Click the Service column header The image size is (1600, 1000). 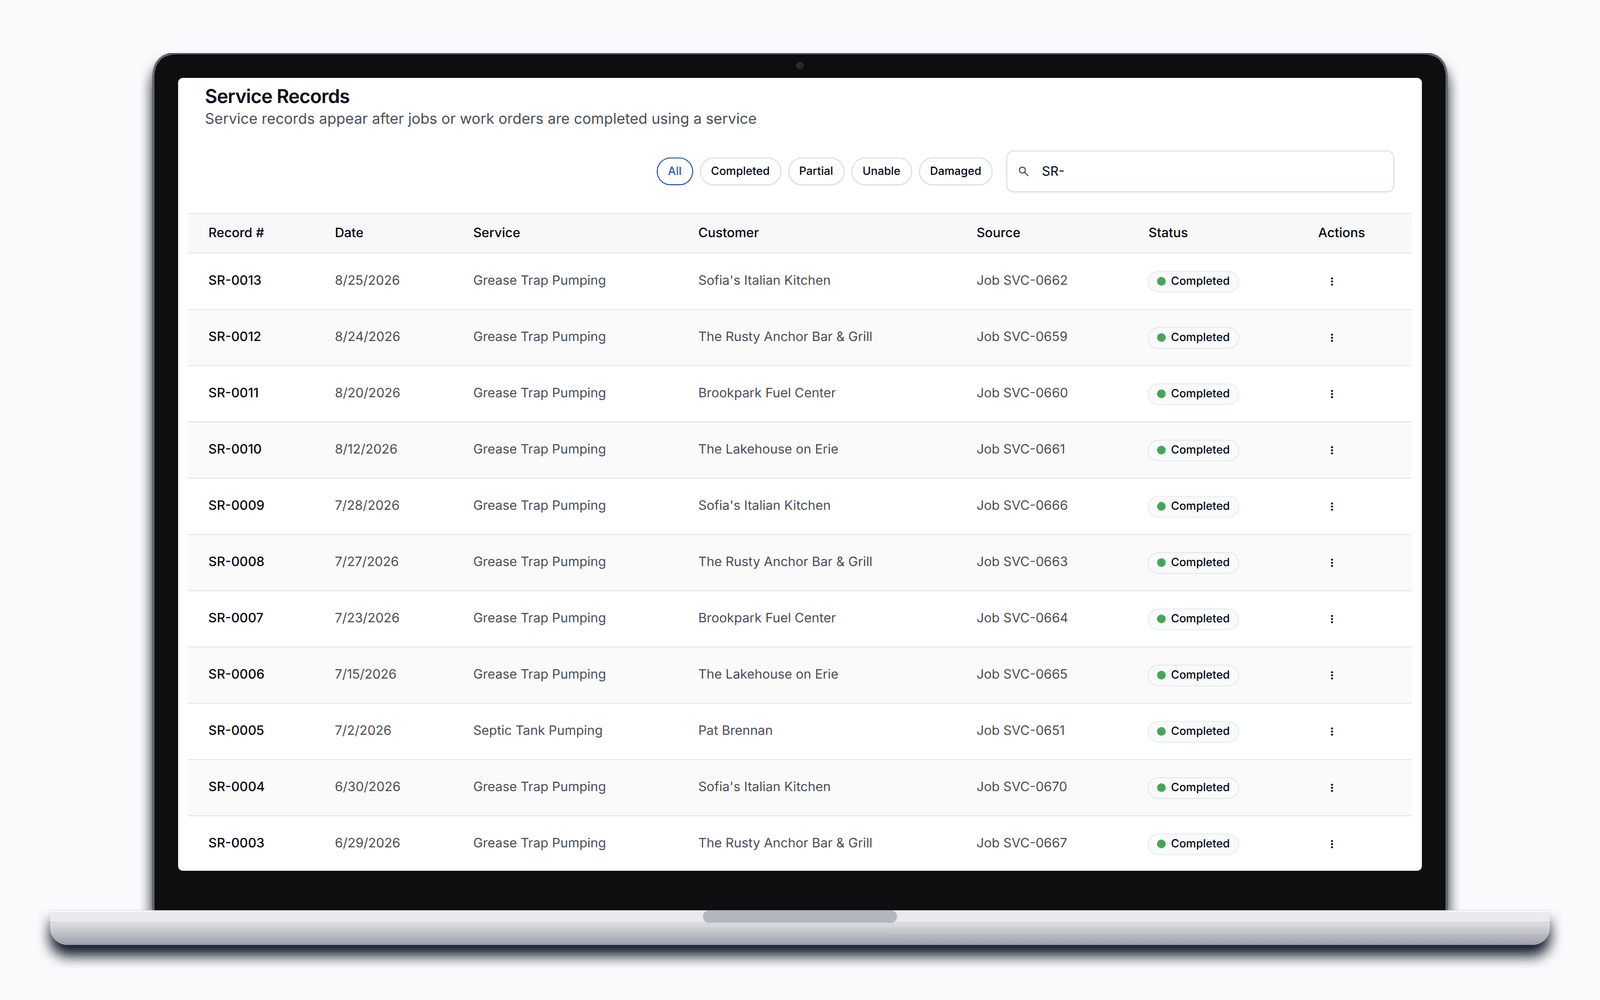496,233
